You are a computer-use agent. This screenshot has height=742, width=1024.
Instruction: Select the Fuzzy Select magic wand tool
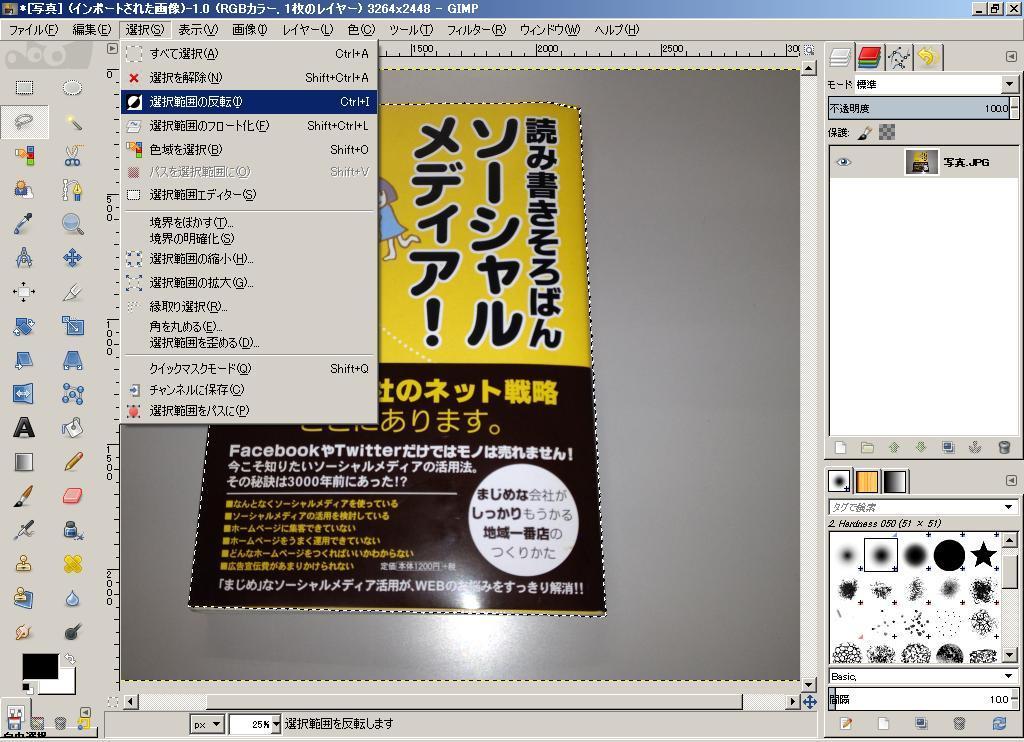[72, 122]
